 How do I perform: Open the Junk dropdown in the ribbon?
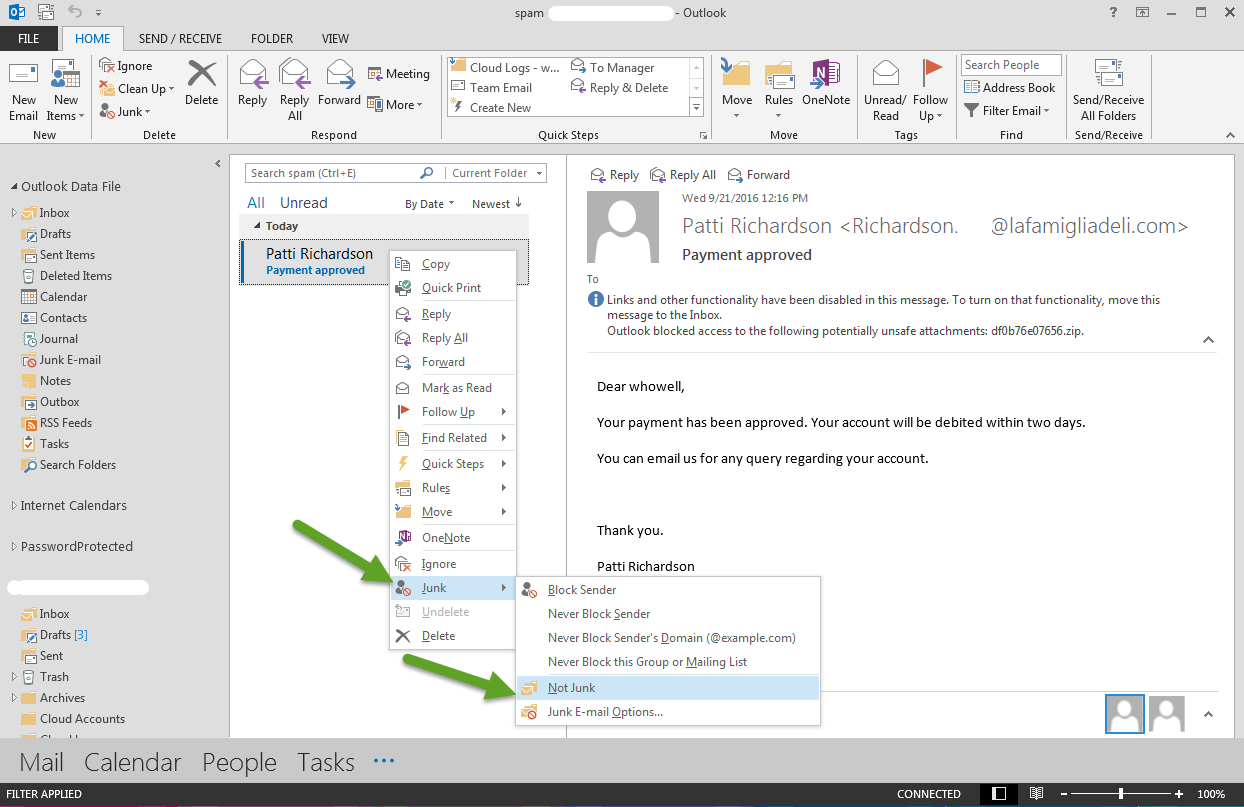tap(126, 112)
